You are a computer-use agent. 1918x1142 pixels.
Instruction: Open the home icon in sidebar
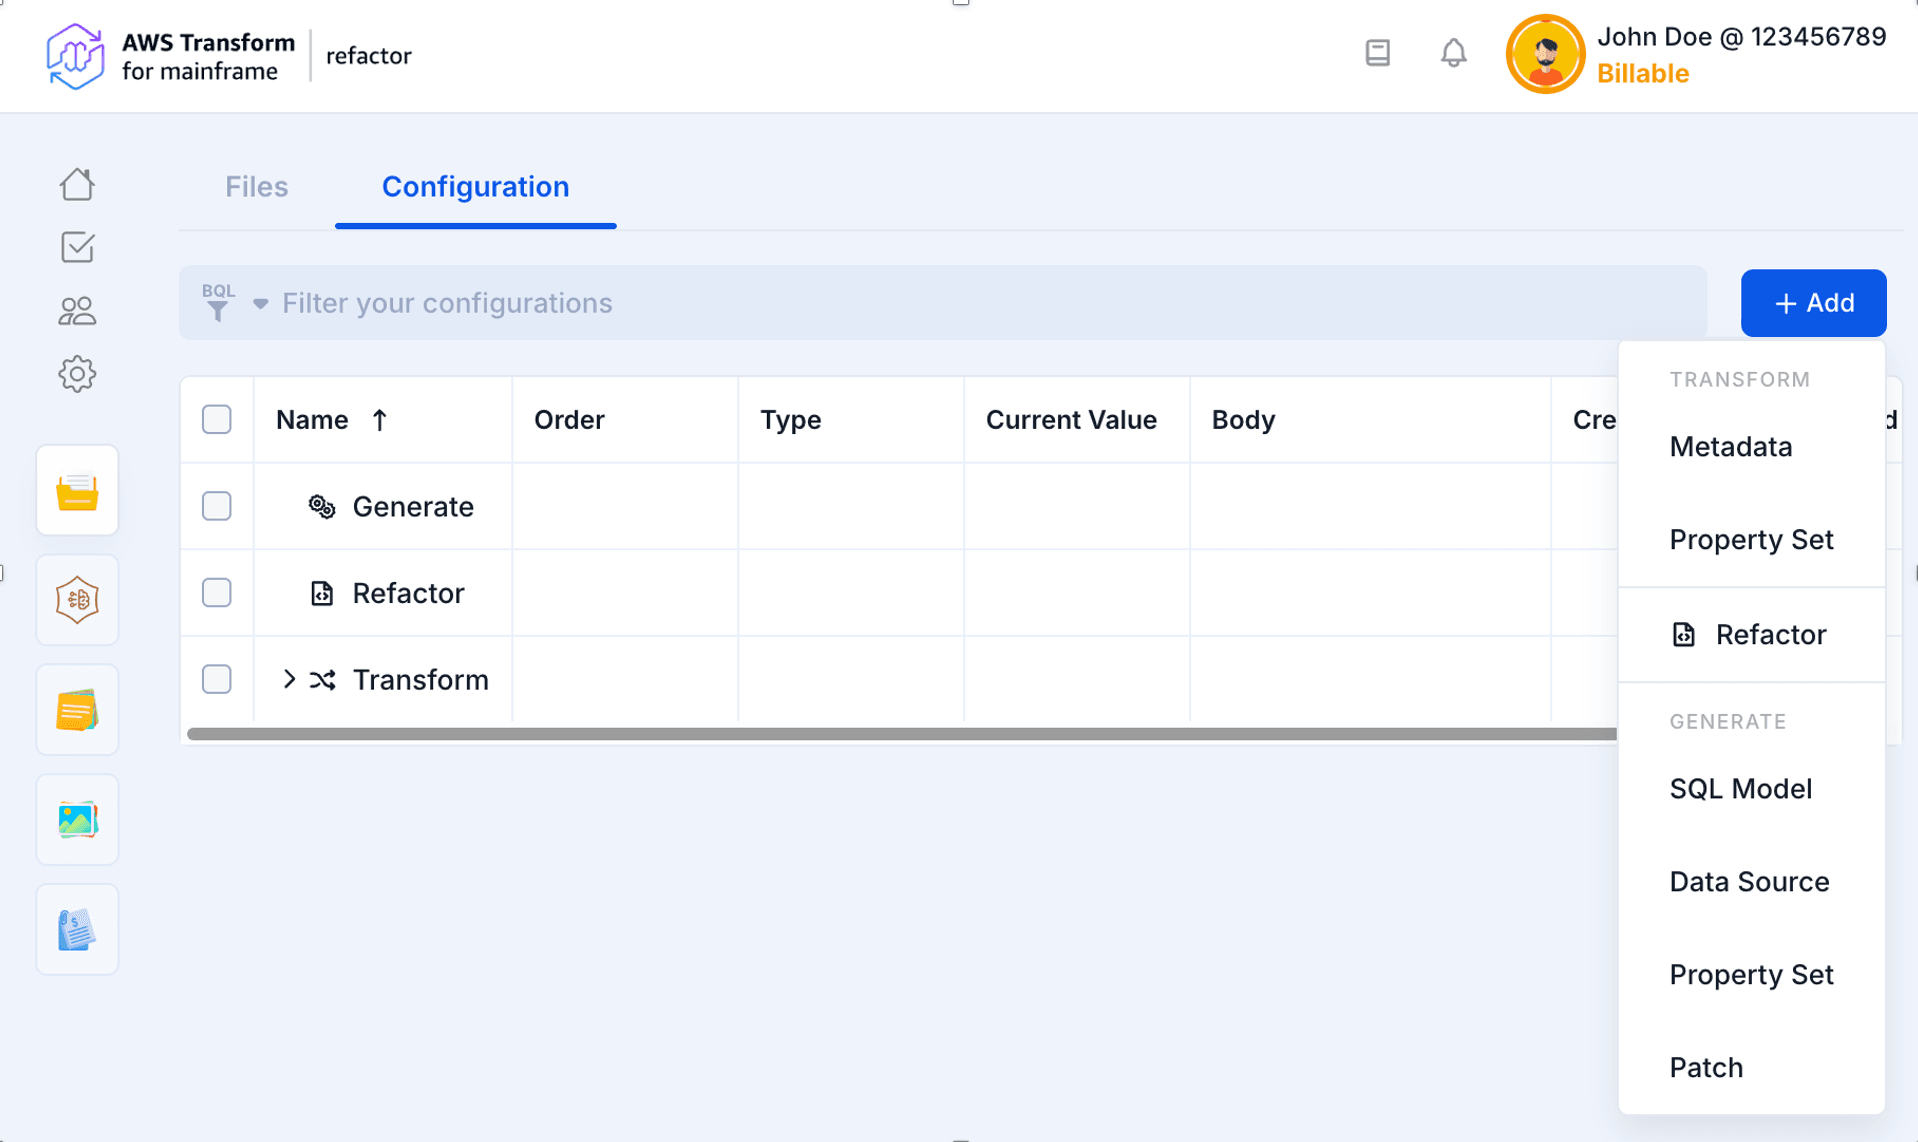[x=77, y=185]
